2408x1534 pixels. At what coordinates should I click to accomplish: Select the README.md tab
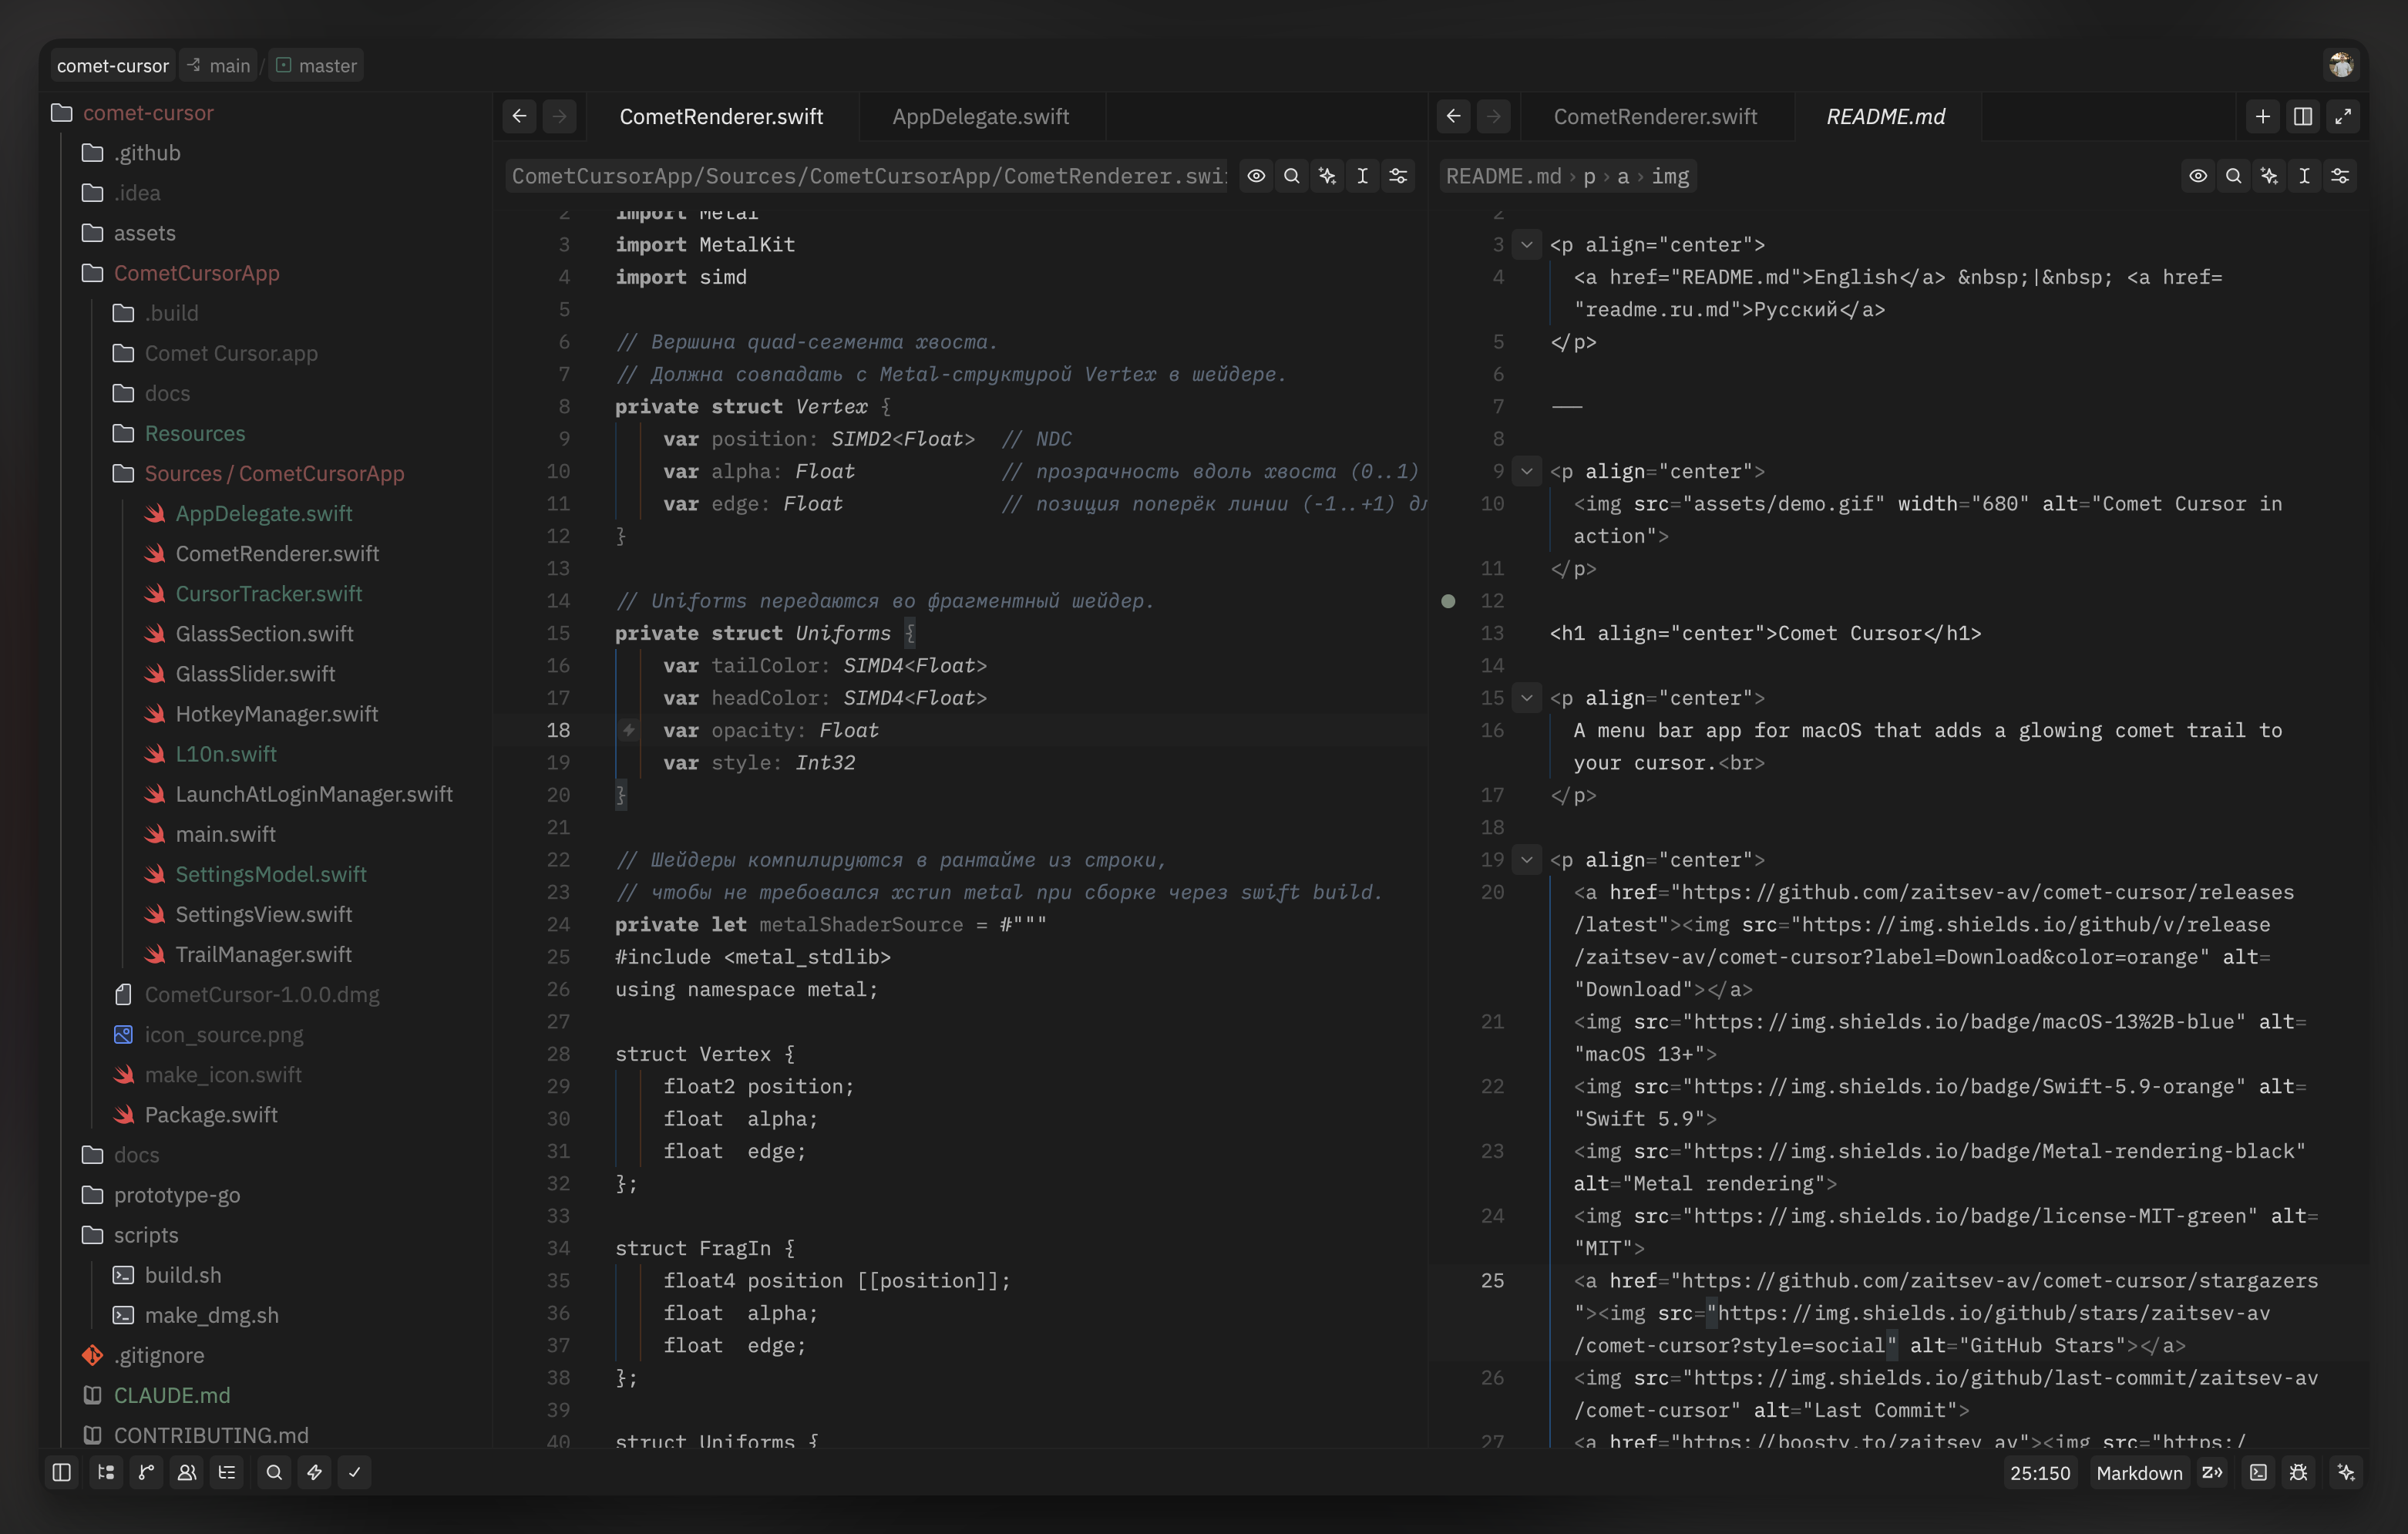tap(1886, 116)
